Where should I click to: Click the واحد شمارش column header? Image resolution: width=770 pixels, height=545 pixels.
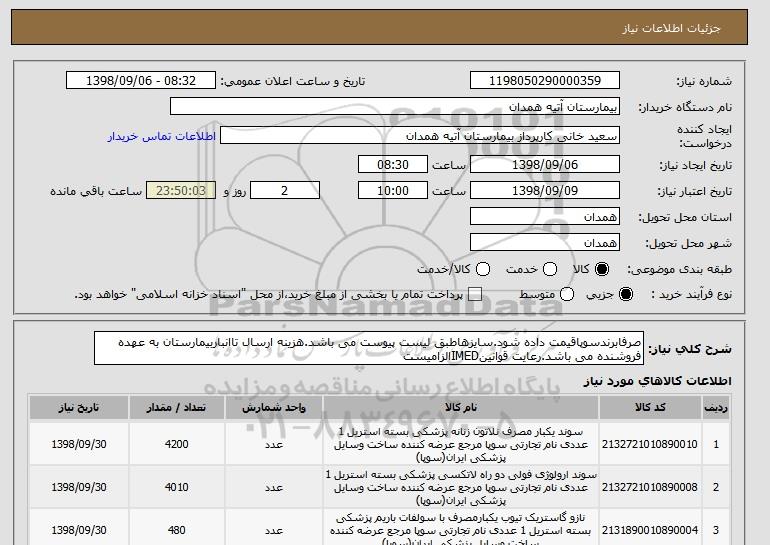(x=274, y=408)
